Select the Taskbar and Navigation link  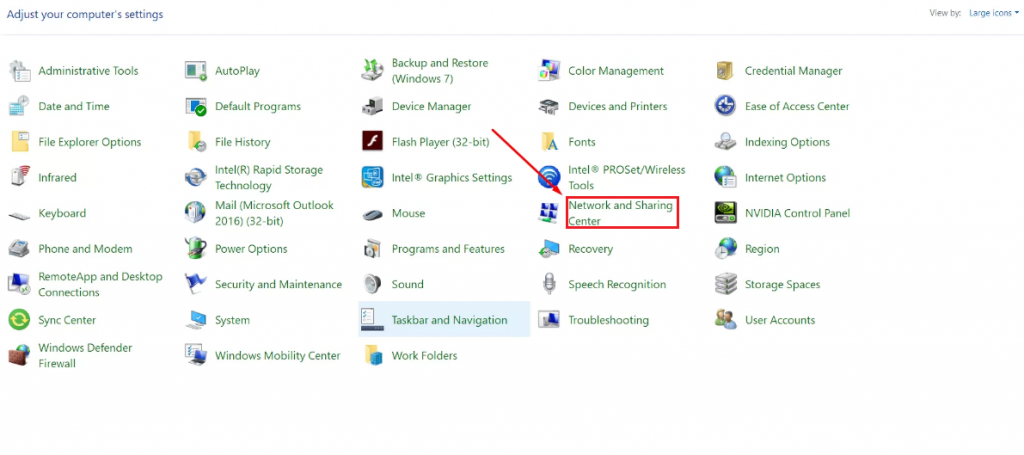tap(449, 320)
